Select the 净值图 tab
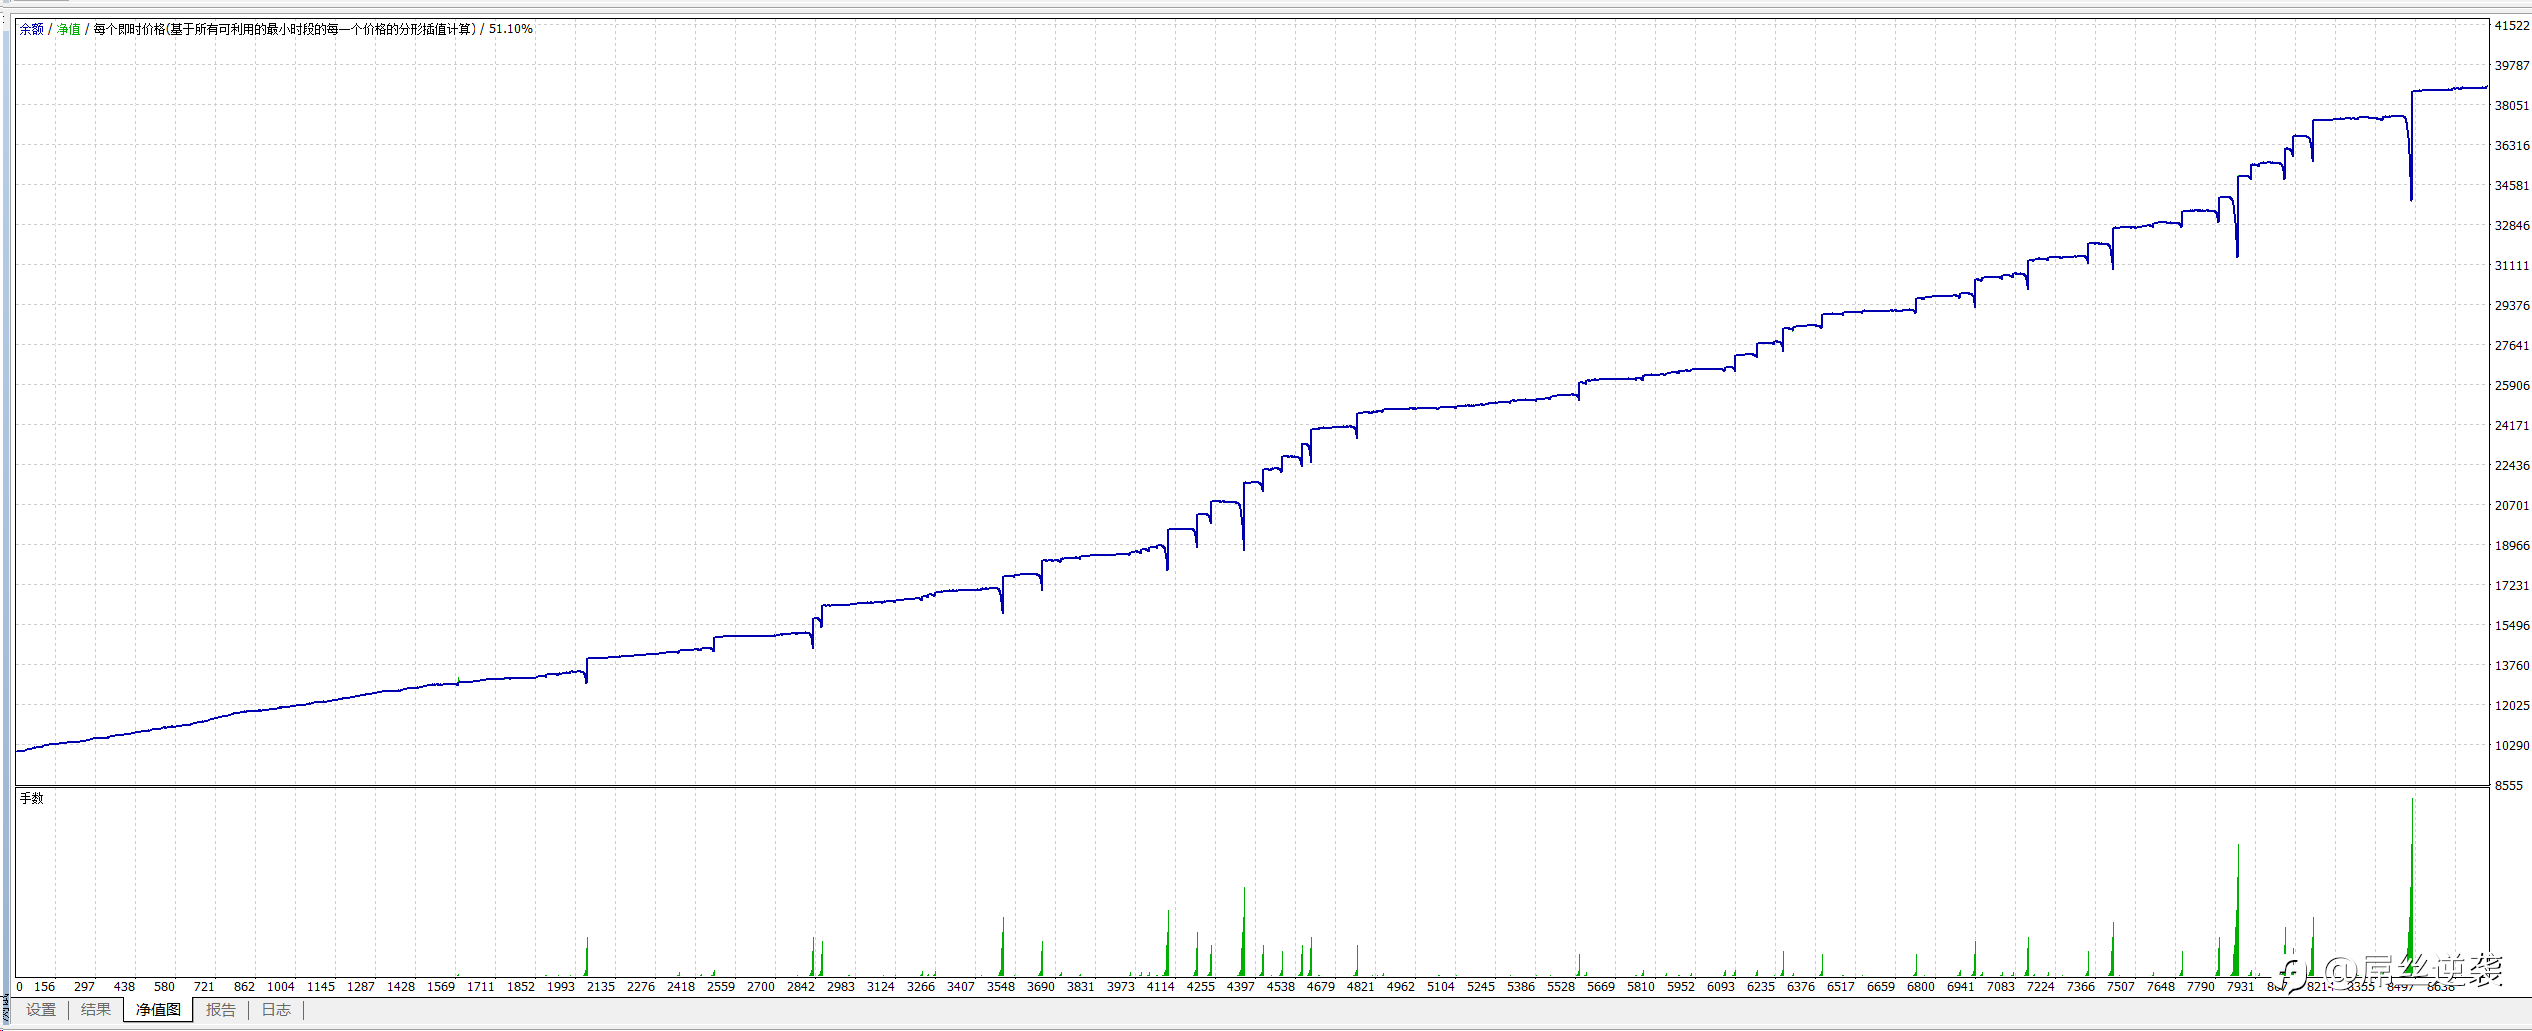 coord(158,1010)
